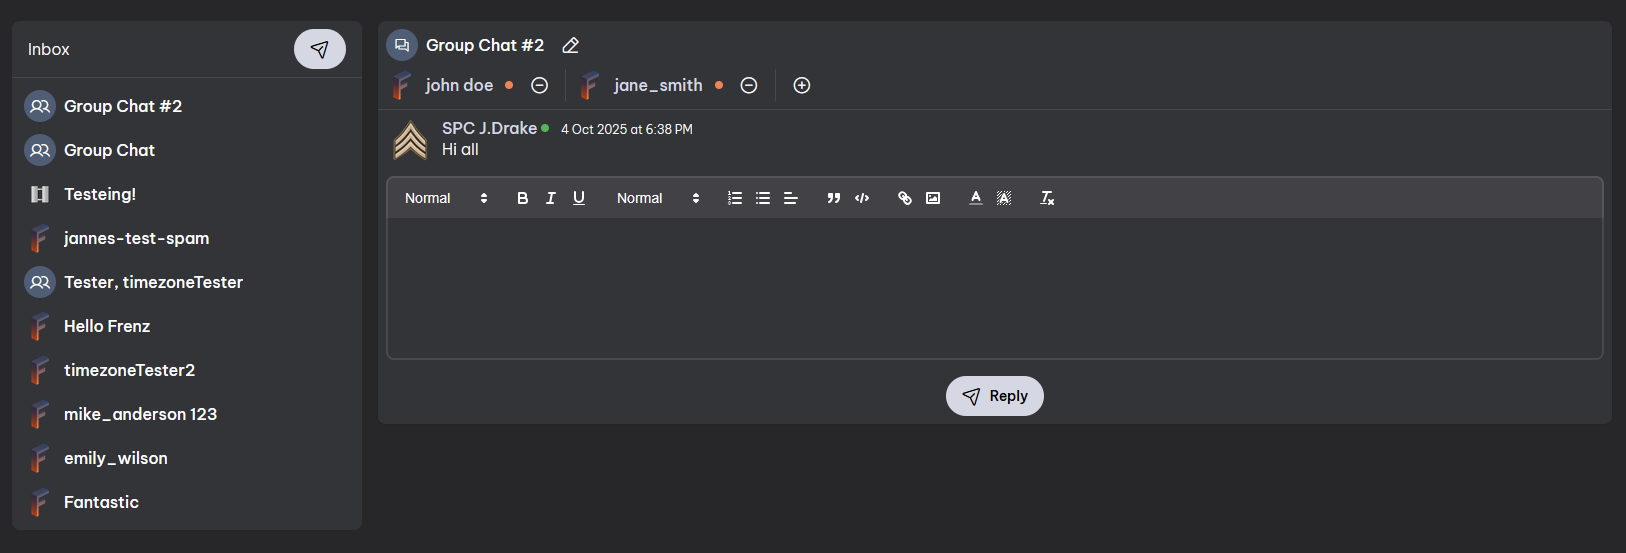Image resolution: width=1626 pixels, height=553 pixels.
Task: Insert a numbered list
Action: [x=735, y=198]
